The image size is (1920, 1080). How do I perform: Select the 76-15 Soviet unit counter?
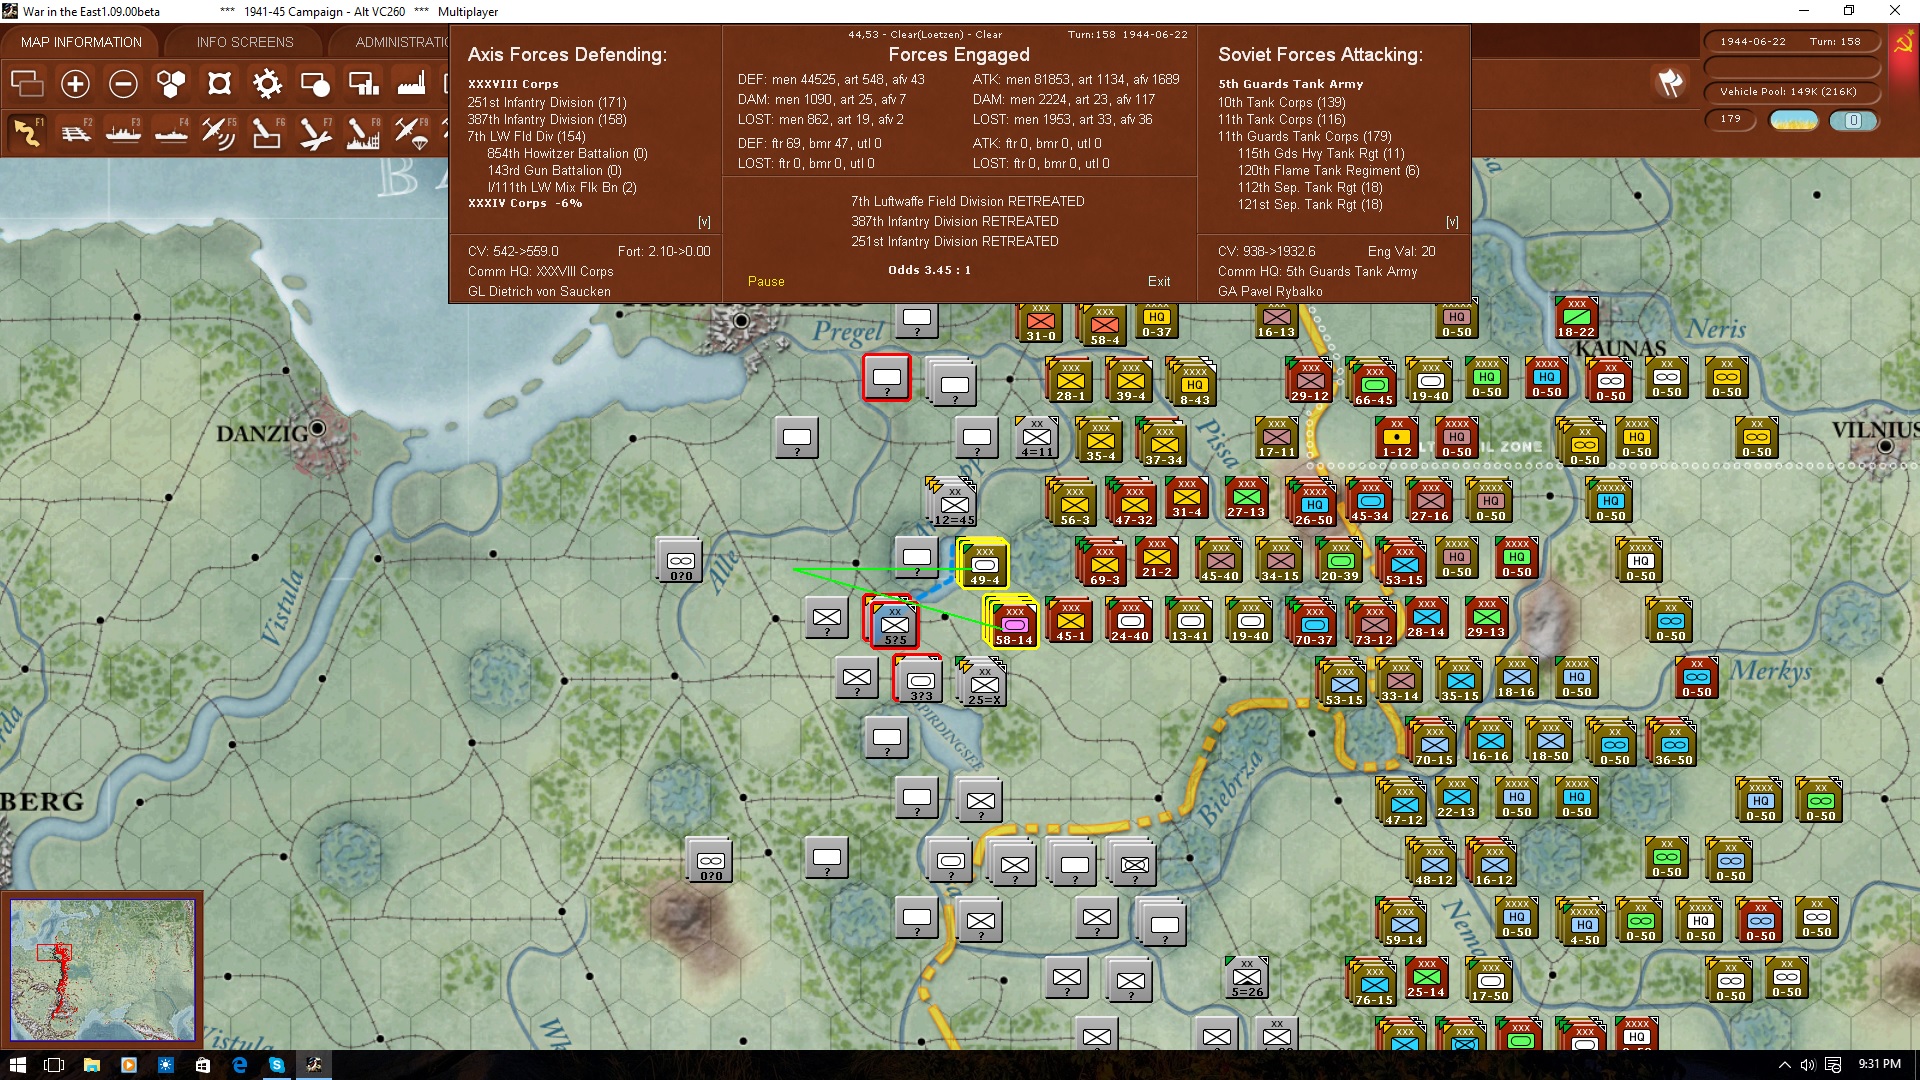click(1374, 985)
